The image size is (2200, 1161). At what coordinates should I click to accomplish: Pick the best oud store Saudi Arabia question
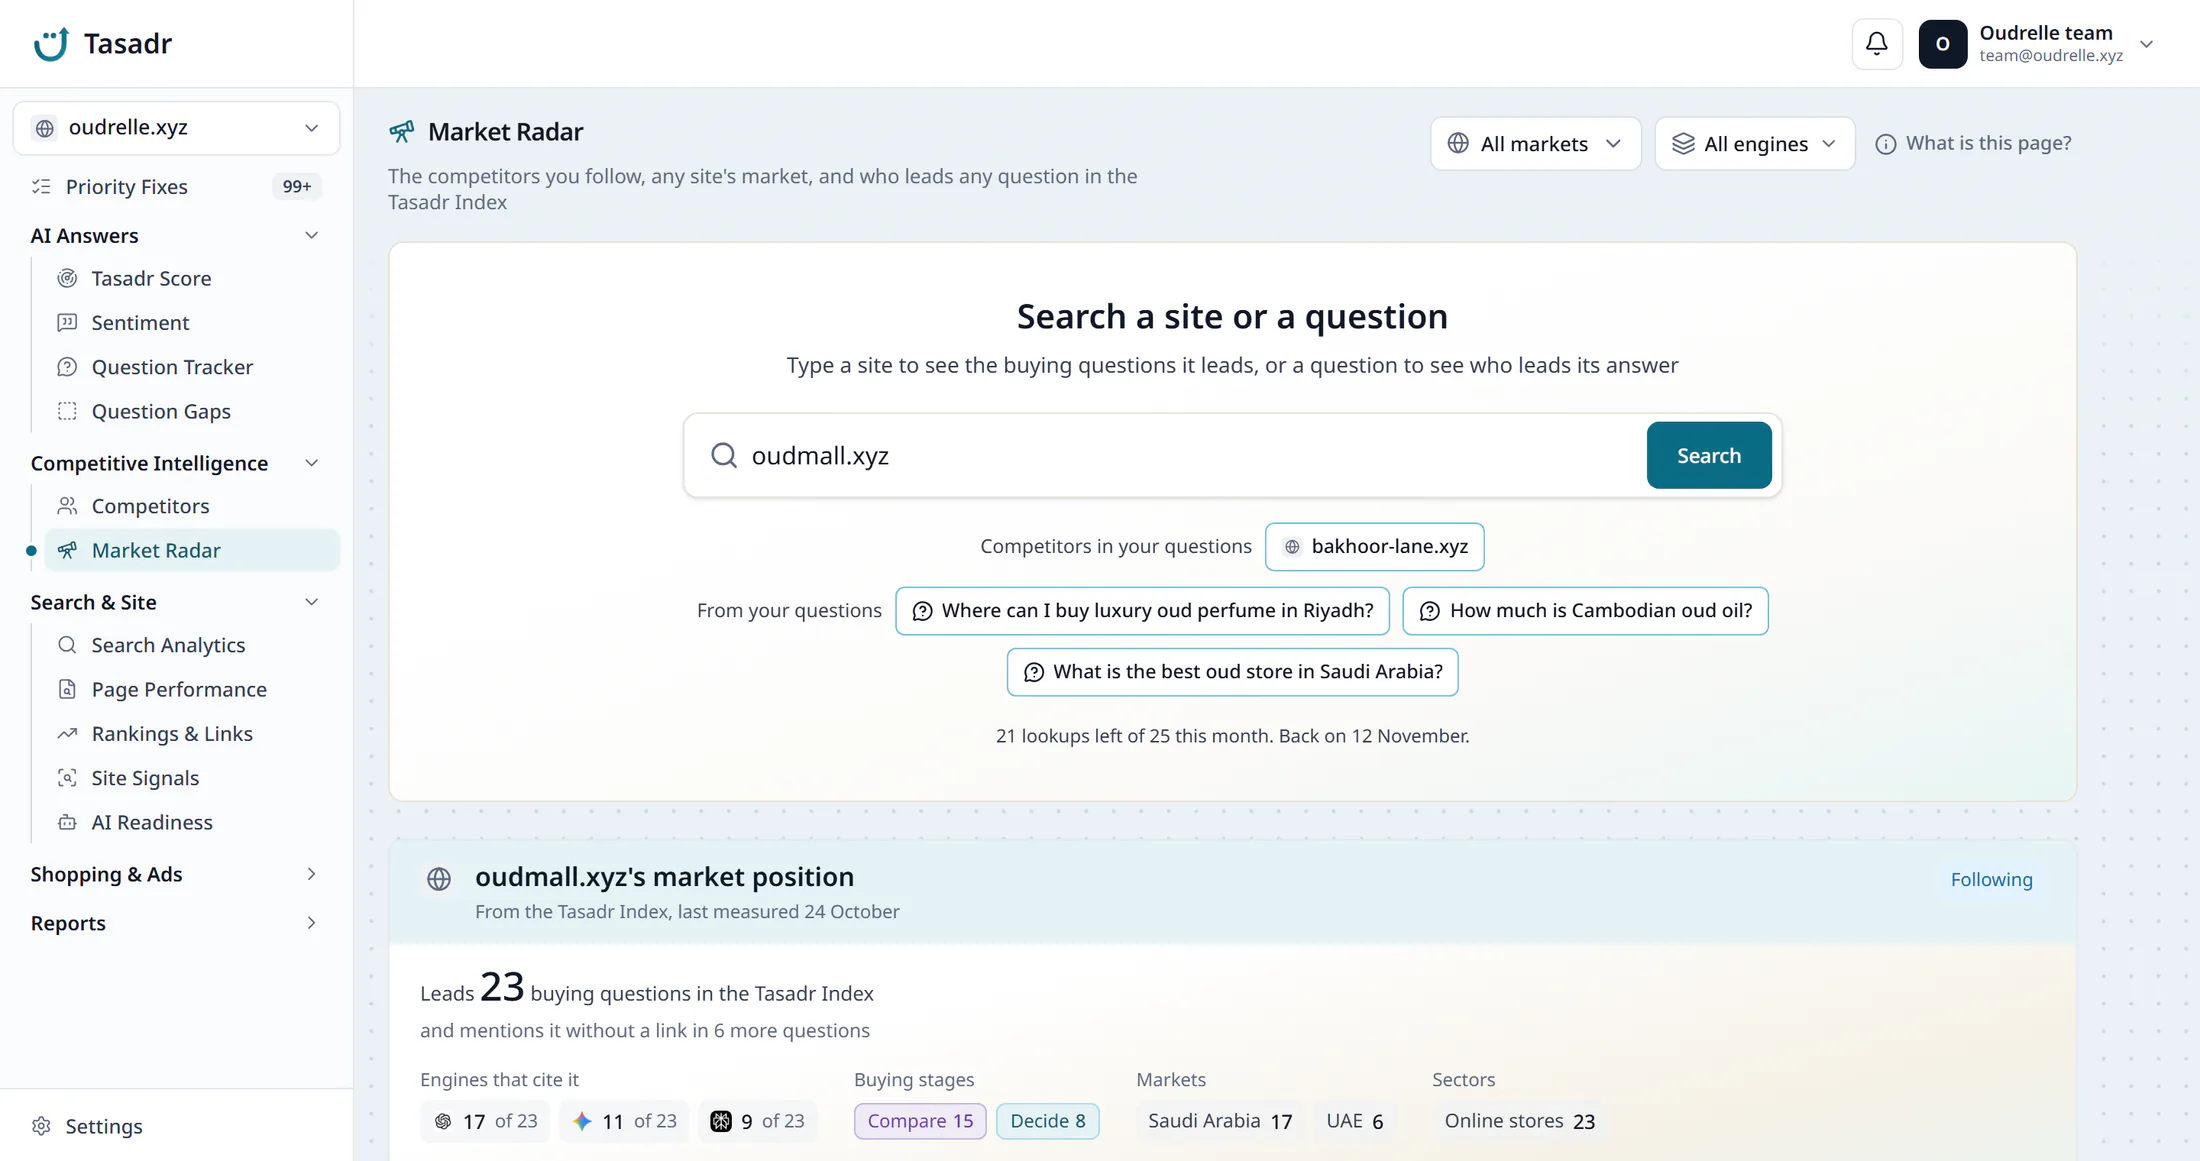[1232, 672]
